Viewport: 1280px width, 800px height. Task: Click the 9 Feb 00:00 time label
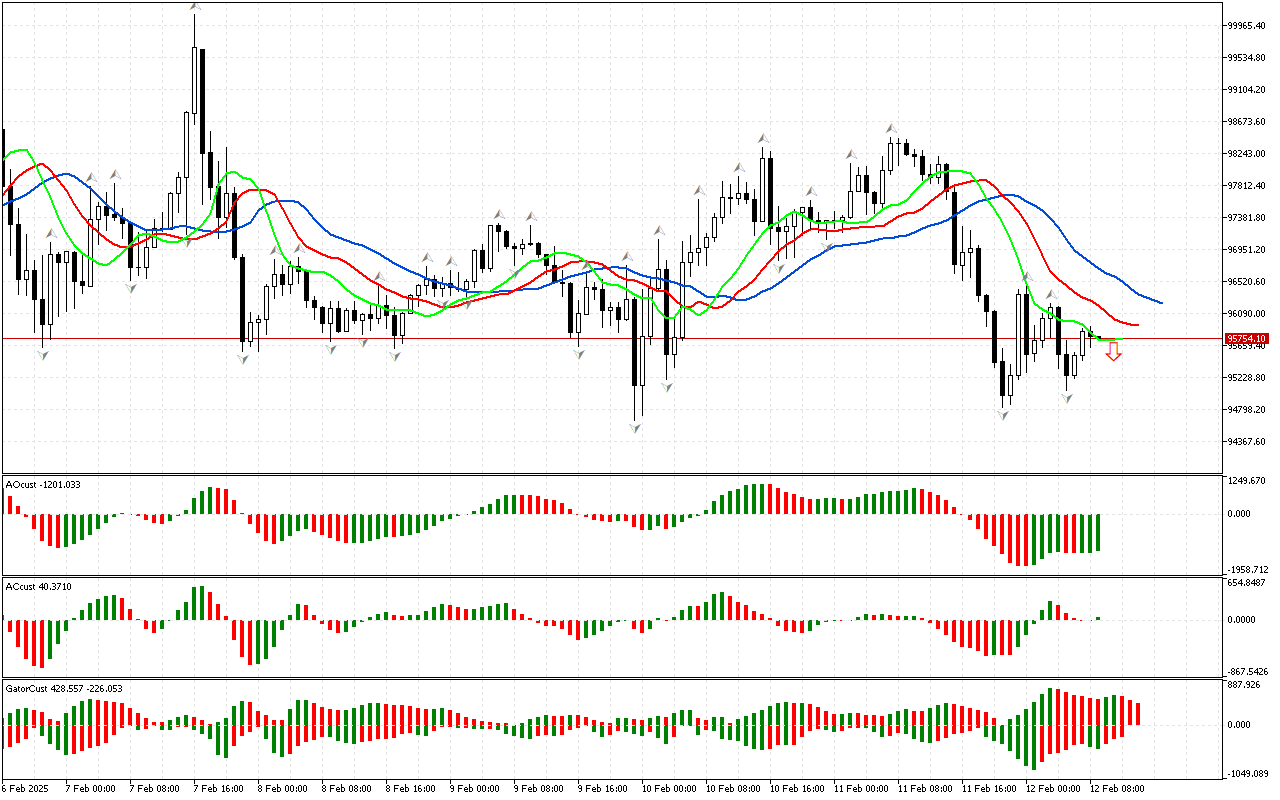[x=474, y=789]
